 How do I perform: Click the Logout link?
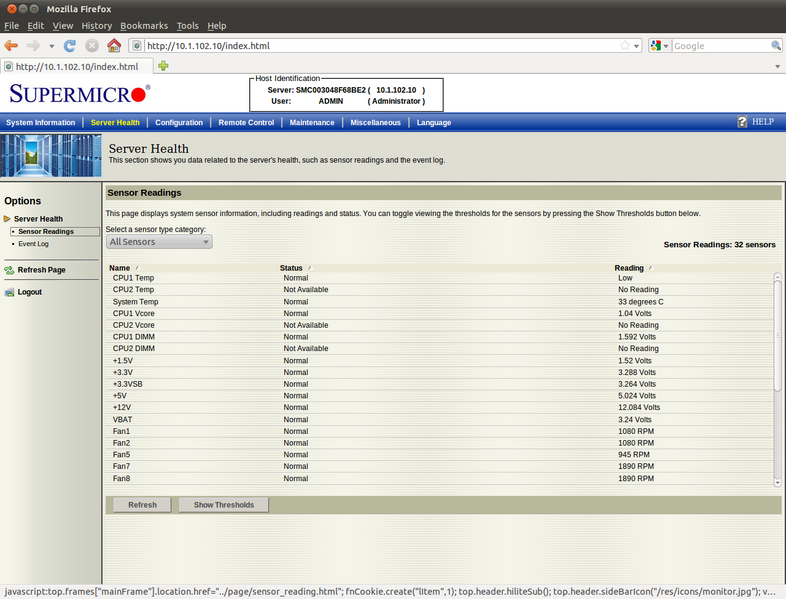click(x=30, y=292)
